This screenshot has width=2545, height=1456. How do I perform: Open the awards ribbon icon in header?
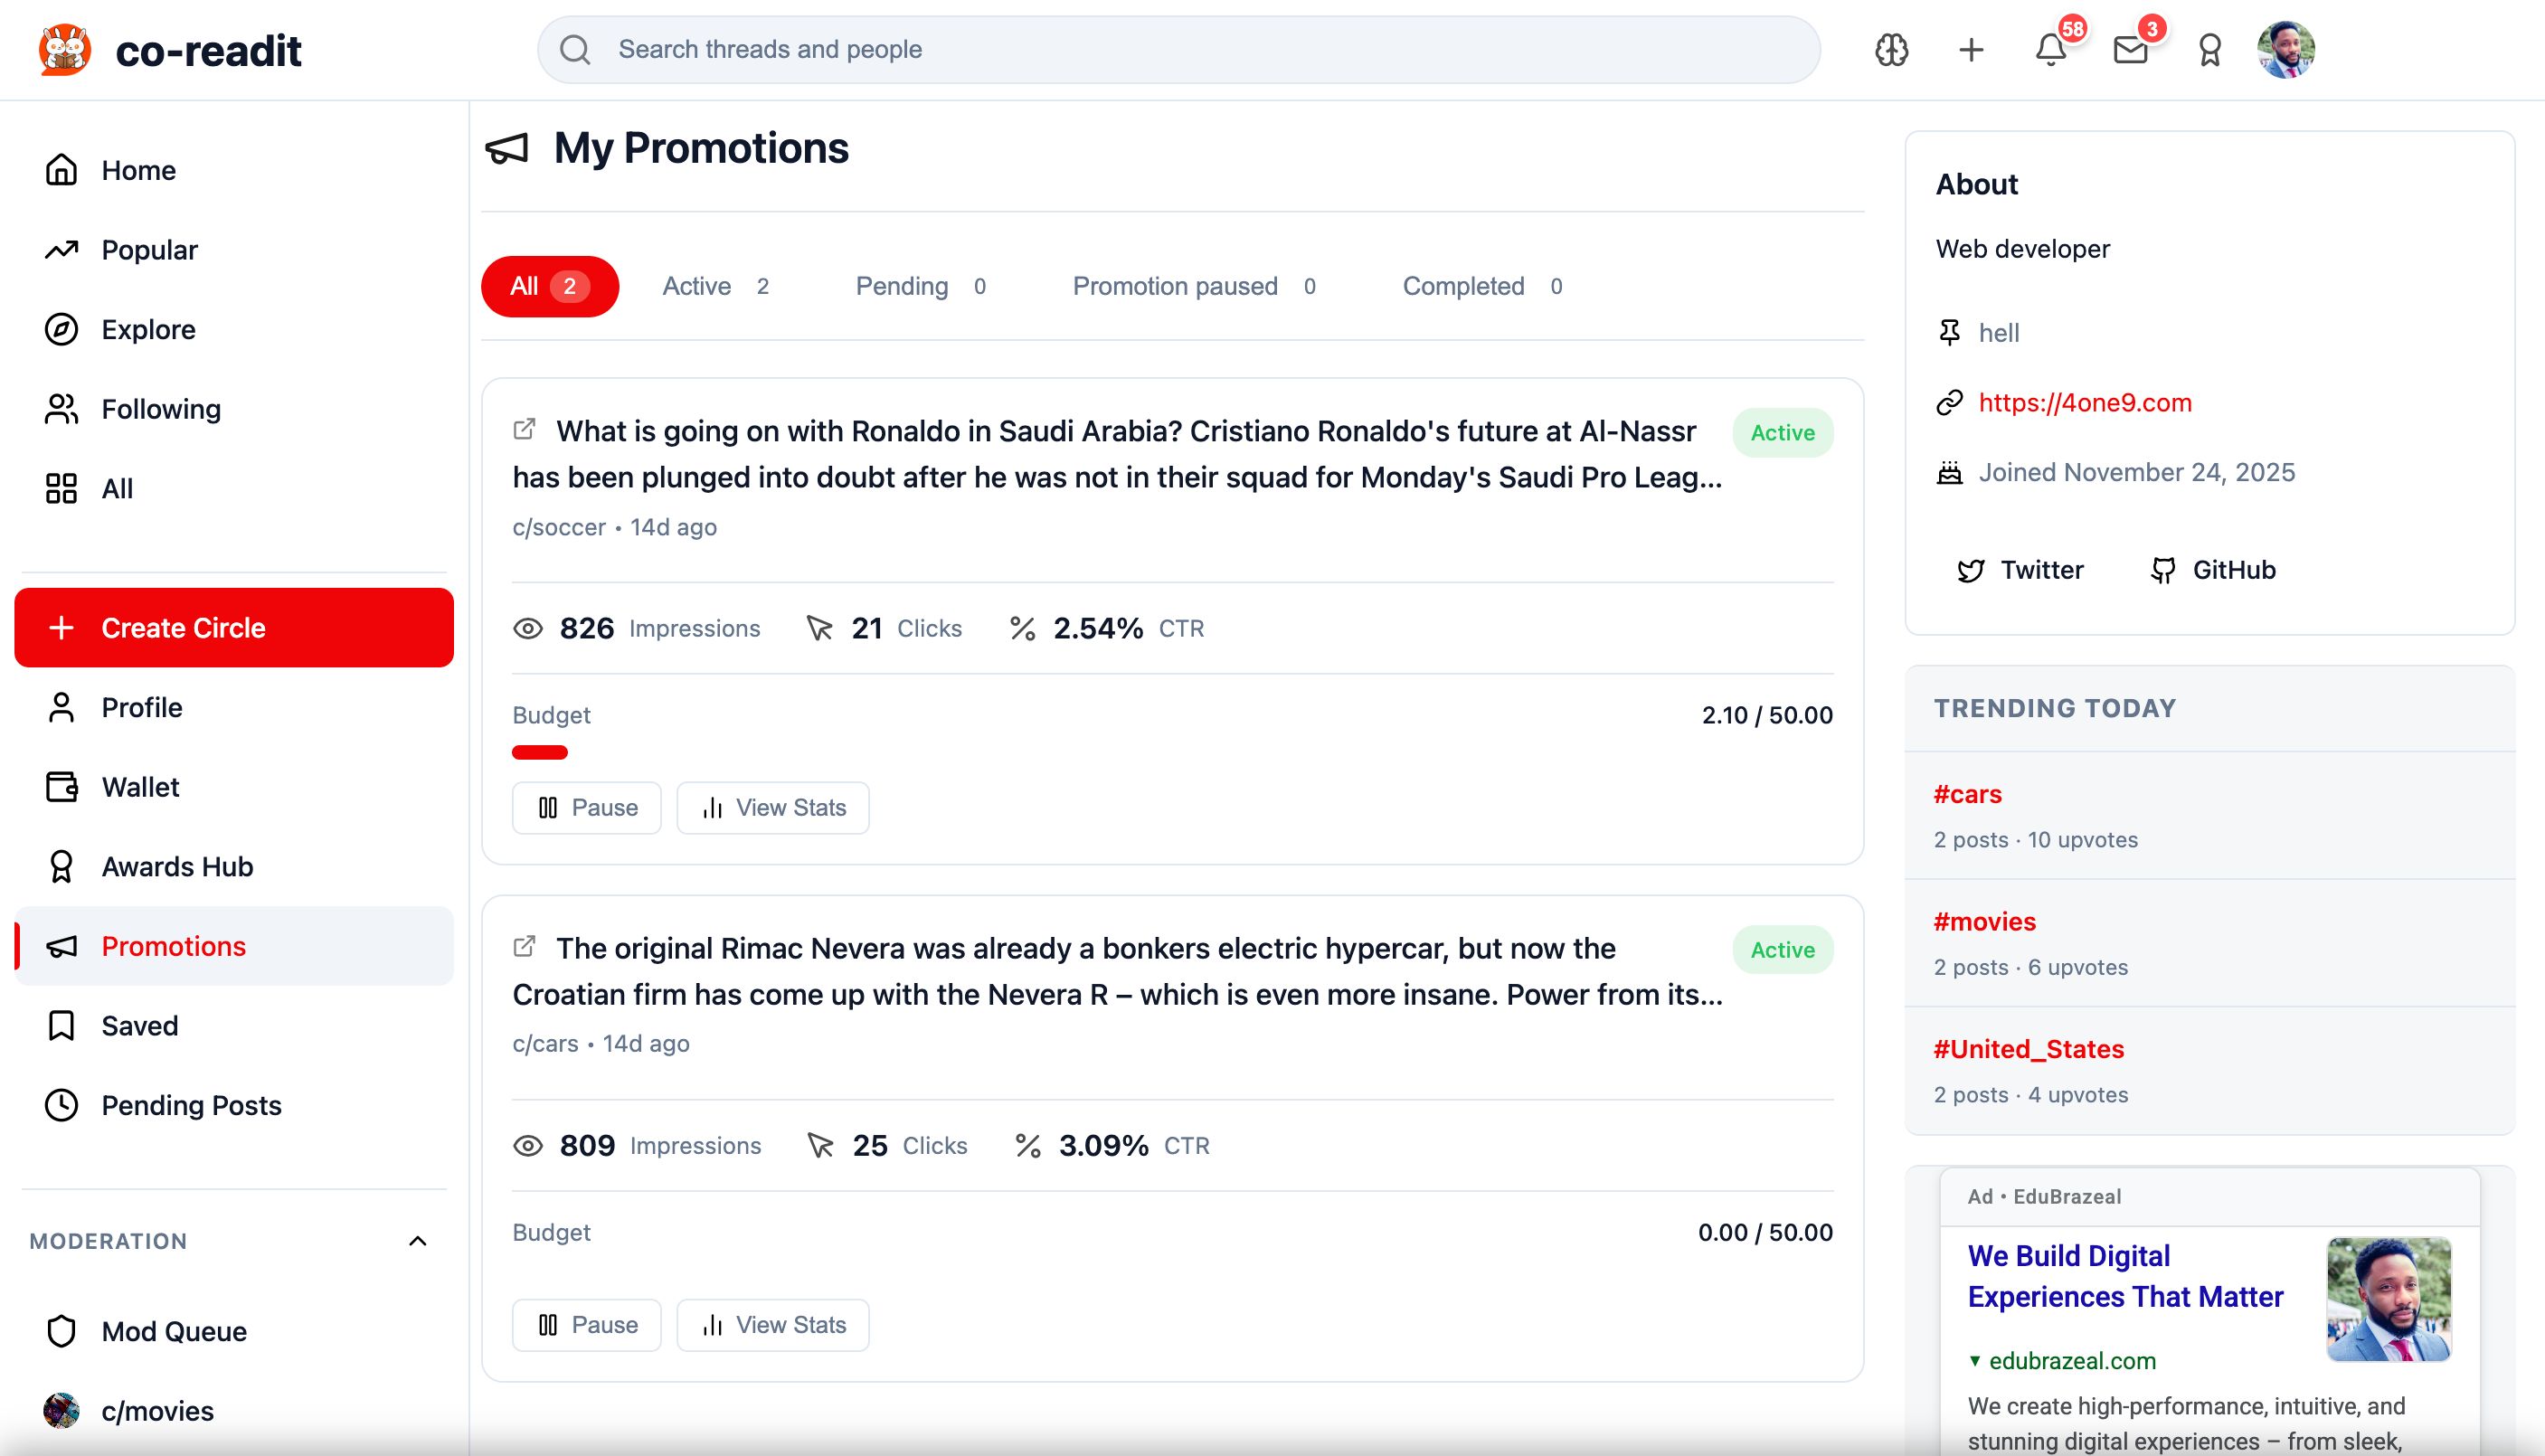coord(2210,50)
